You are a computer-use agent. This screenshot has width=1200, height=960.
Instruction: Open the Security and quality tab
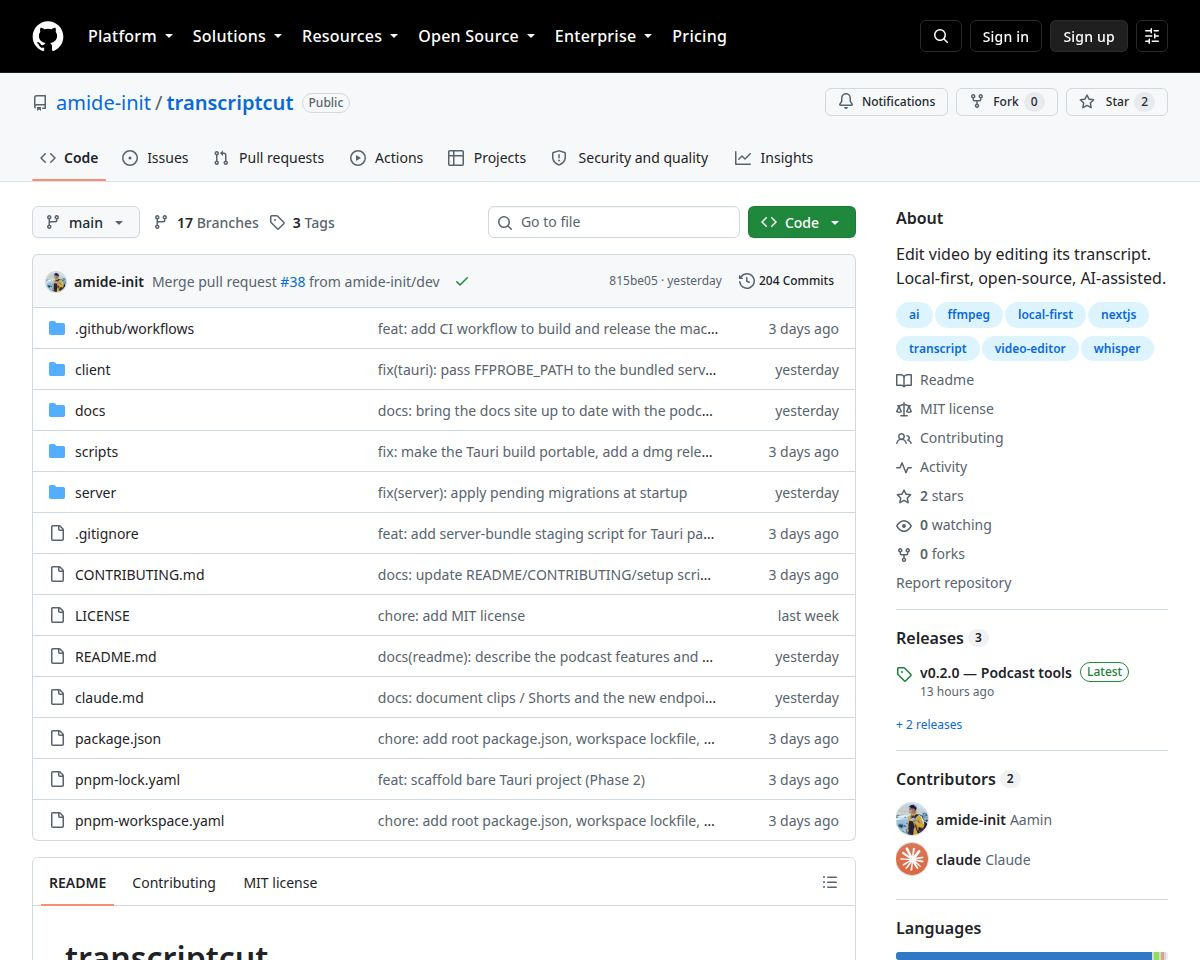click(x=630, y=158)
